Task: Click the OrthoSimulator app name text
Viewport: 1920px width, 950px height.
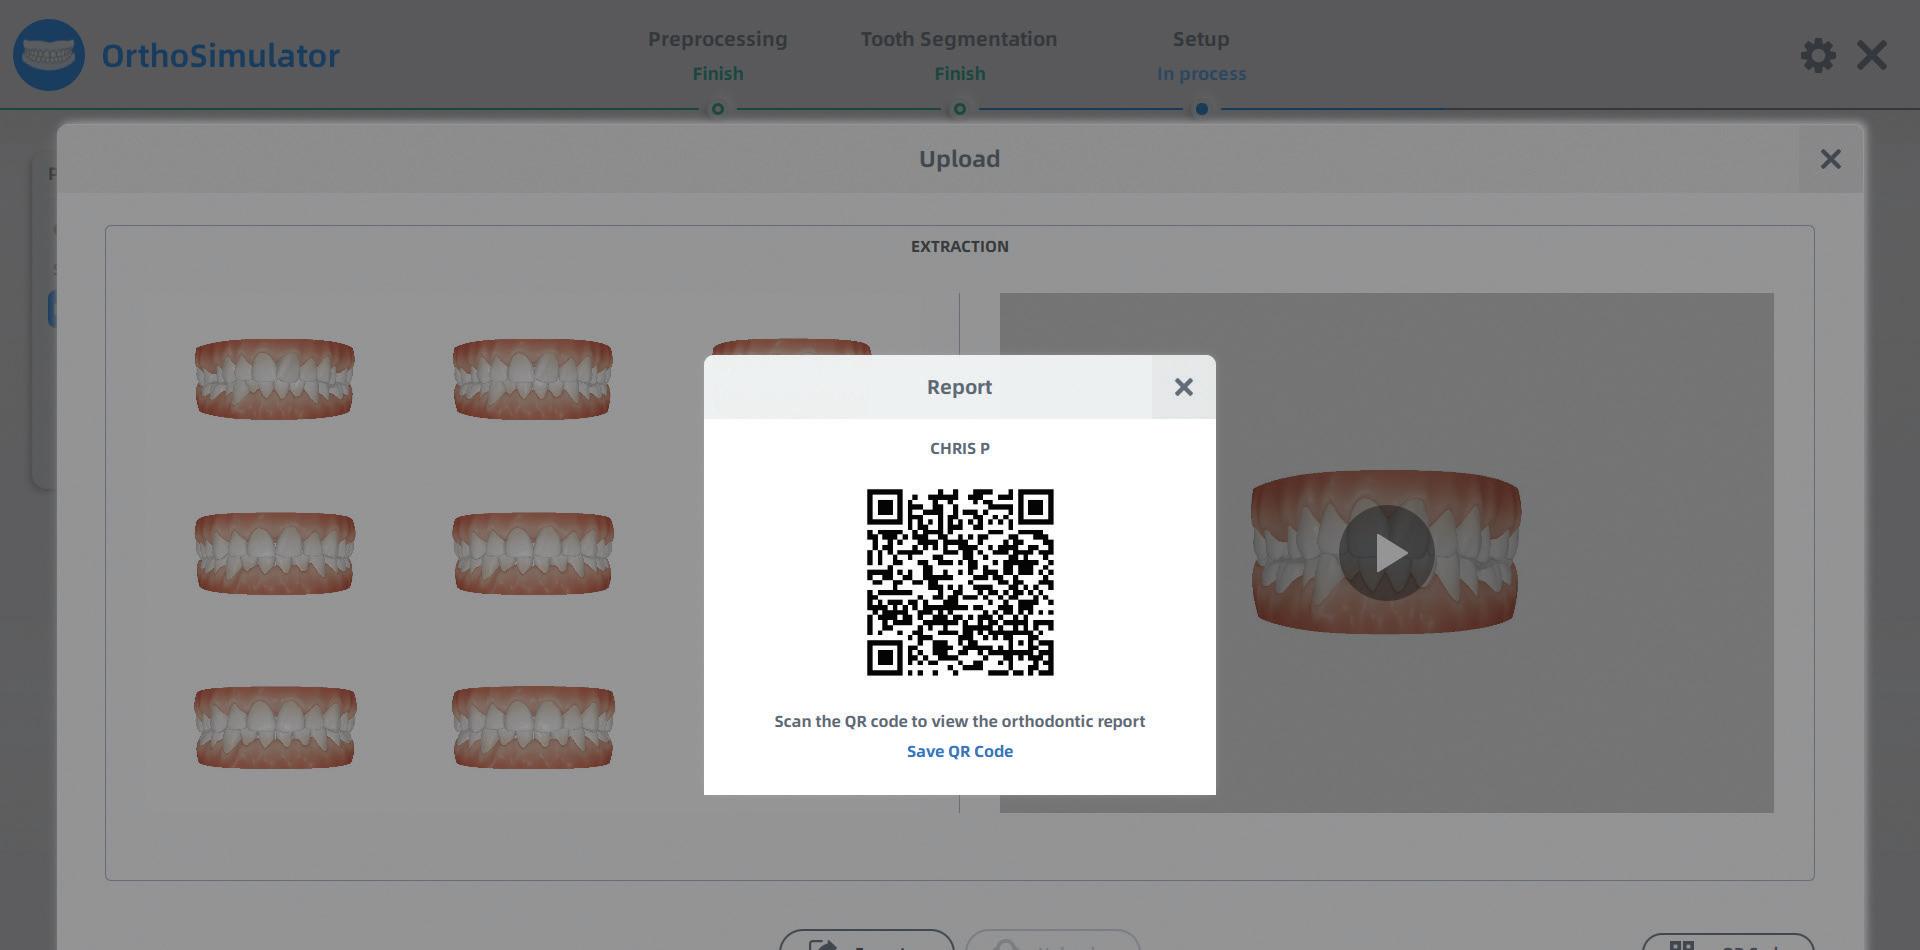Action: (x=221, y=55)
